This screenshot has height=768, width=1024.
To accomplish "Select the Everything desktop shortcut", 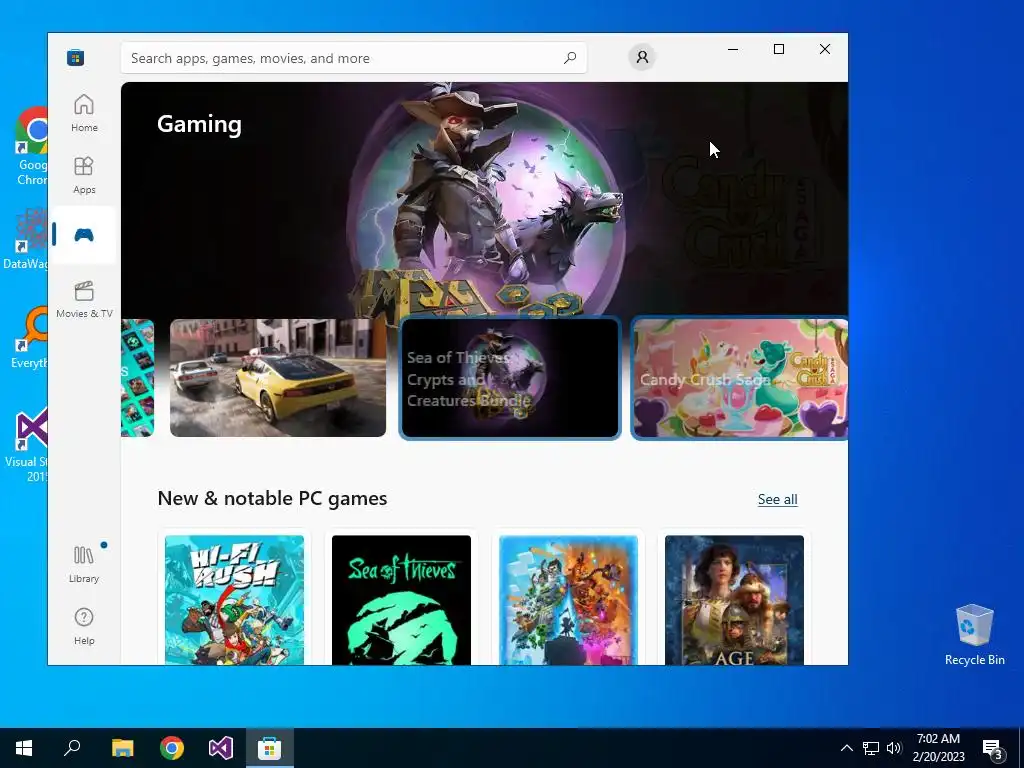I will pyautogui.click(x=29, y=338).
